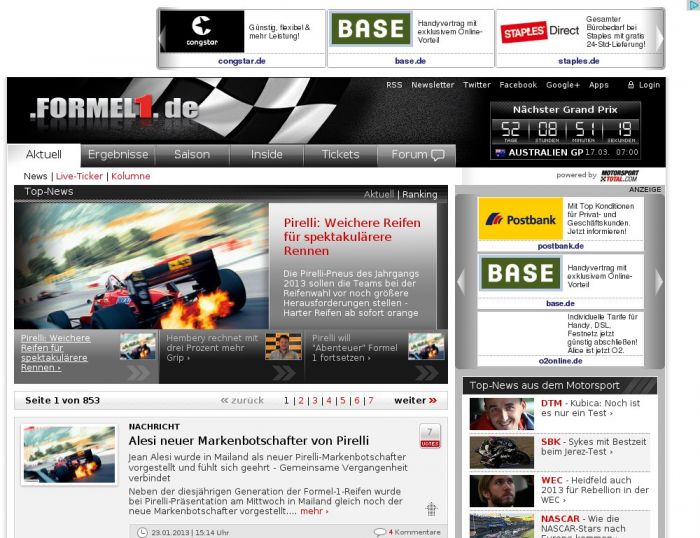Open the Google+ link in header
The width and height of the screenshot is (700, 538).
[562, 85]
